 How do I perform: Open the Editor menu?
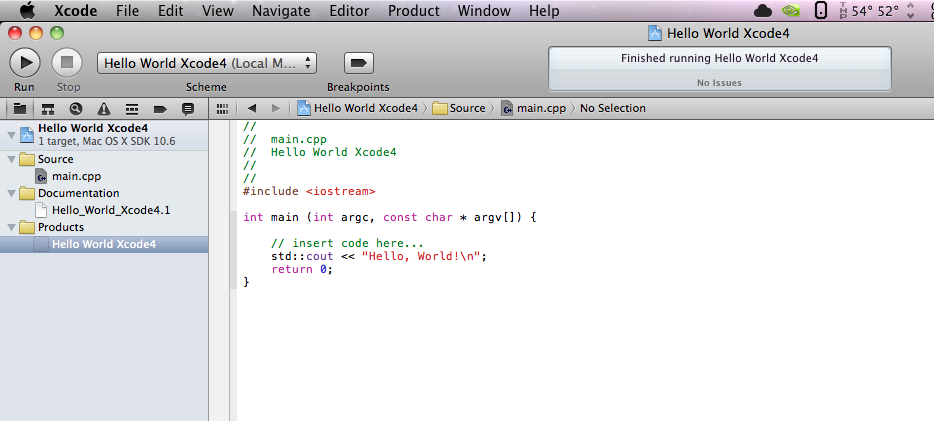[349, 11]
